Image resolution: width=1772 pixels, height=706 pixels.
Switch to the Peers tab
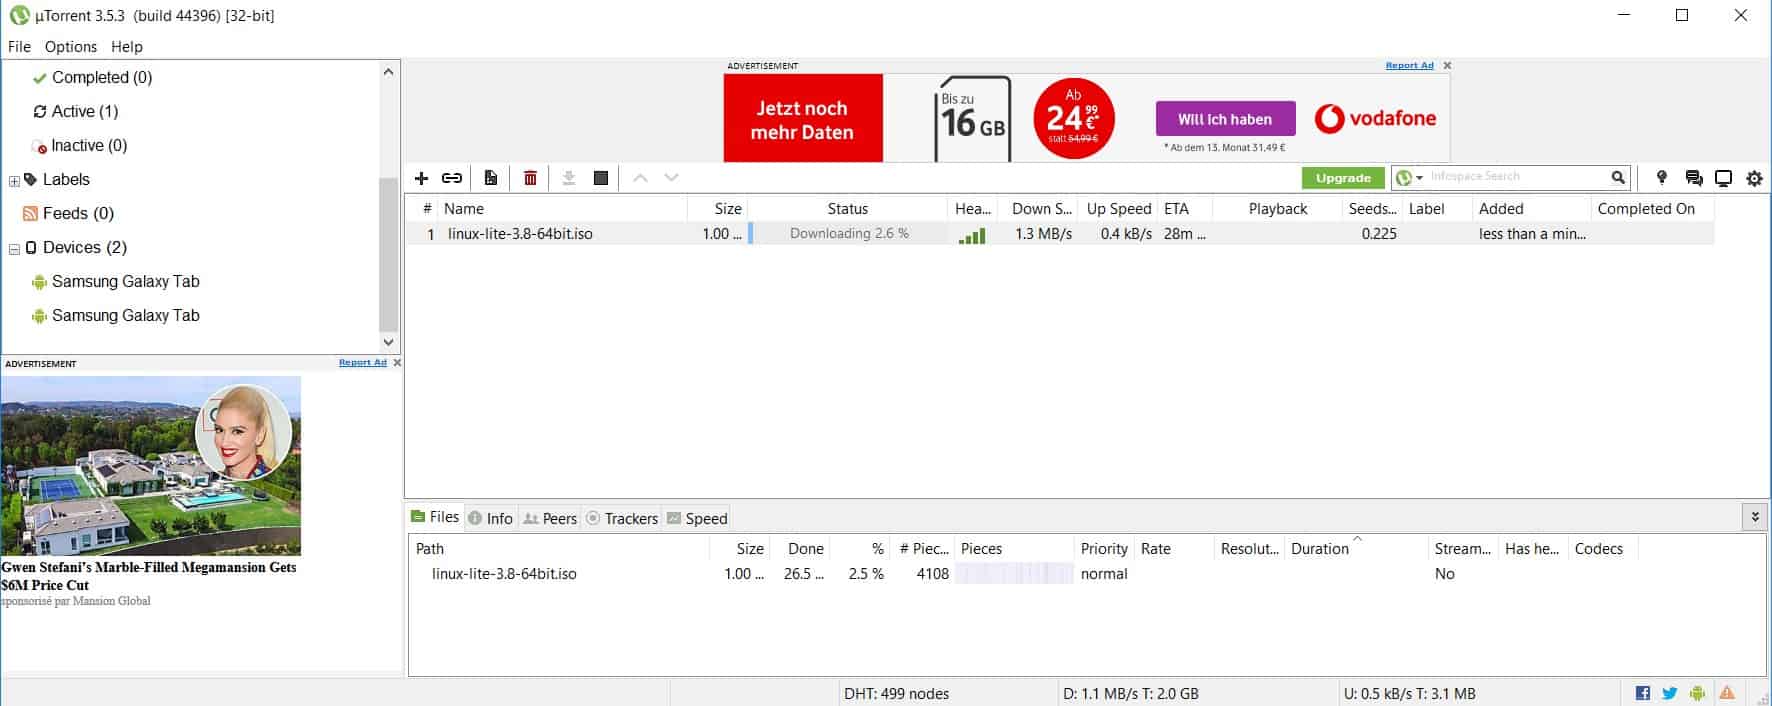coord(550,518)
